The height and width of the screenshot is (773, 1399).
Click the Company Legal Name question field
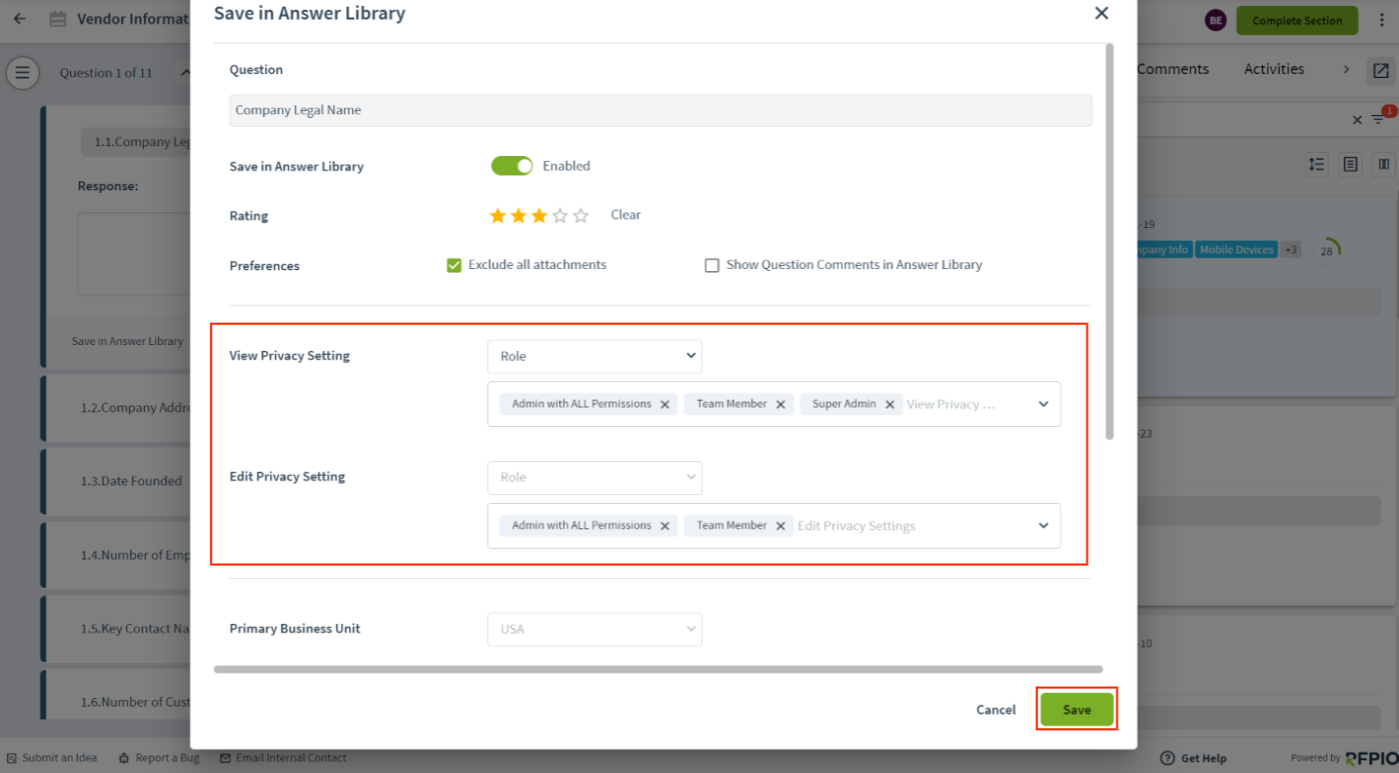[x=660, y=110]
